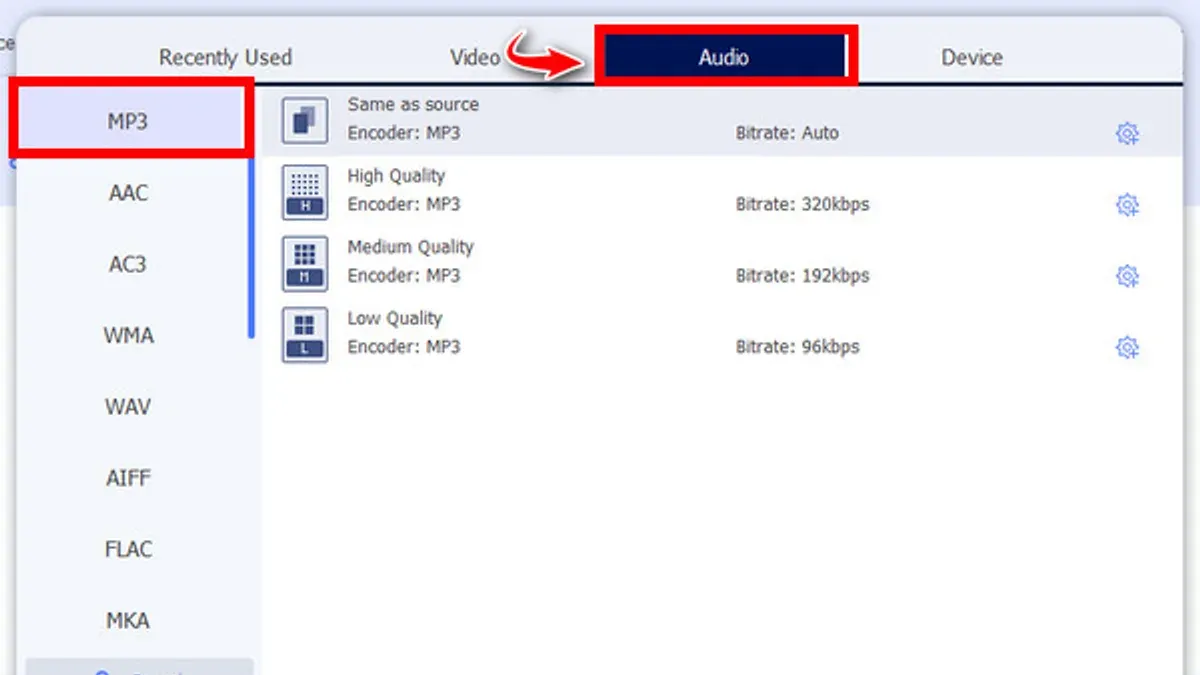1200x675 pixels.
Task: Choose AAC from the format list
Action: click(129, 193)
